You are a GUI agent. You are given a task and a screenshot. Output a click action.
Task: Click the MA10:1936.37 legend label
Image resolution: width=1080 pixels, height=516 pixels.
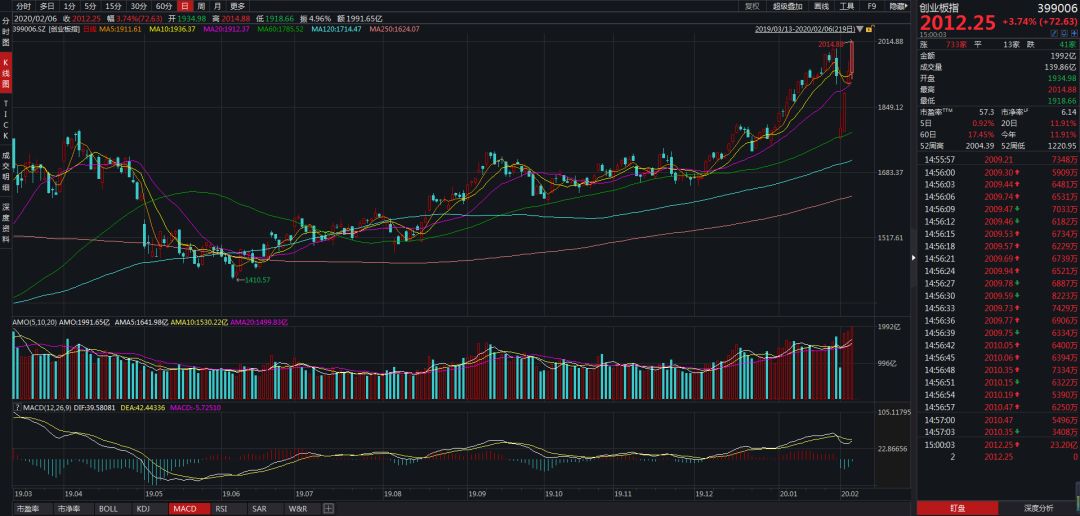173,30
